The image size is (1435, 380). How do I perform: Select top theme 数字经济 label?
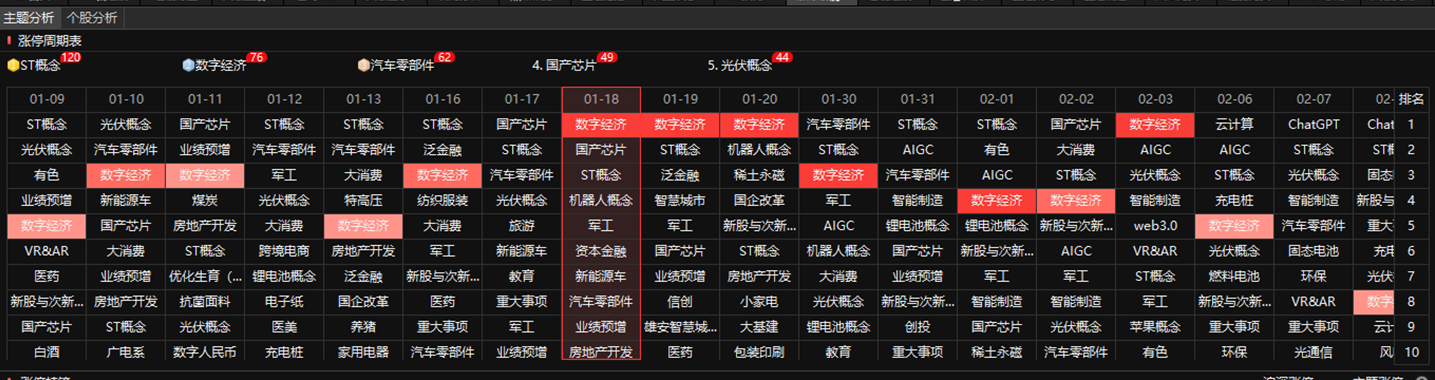point(221,65)
